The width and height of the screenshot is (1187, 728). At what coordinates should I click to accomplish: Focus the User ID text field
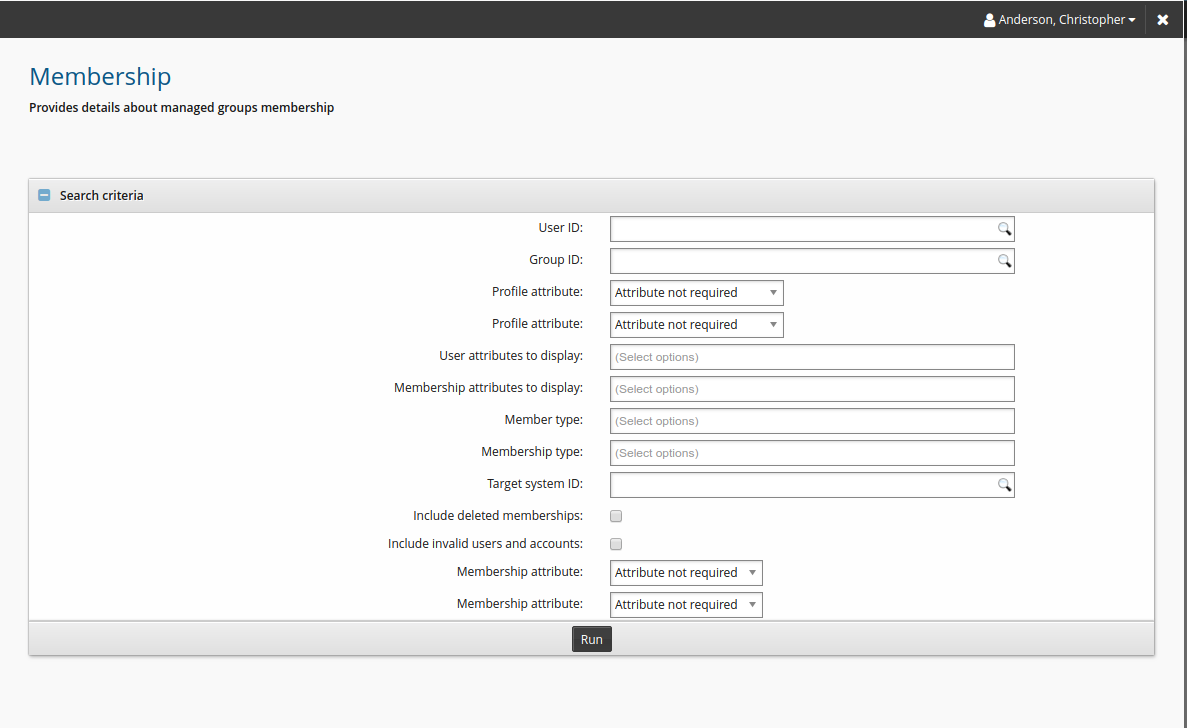coord(802,229)
